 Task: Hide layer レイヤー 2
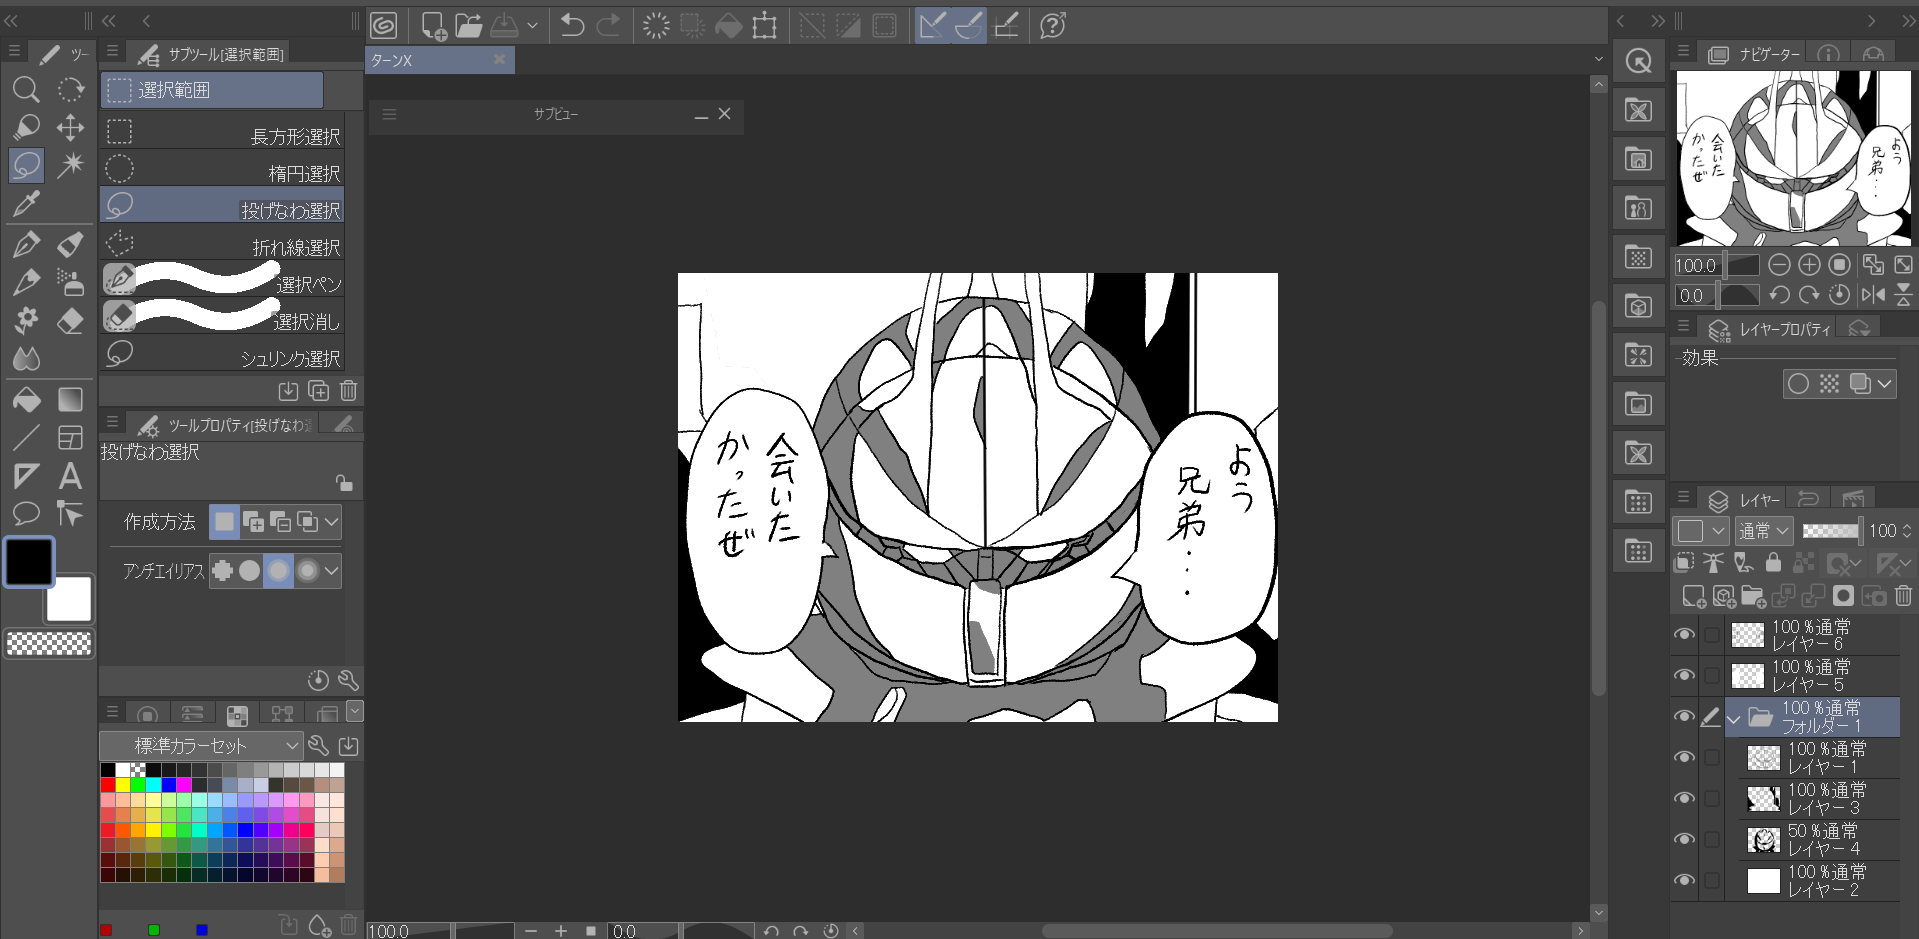pyautogui.click(x=1684, y=880)
